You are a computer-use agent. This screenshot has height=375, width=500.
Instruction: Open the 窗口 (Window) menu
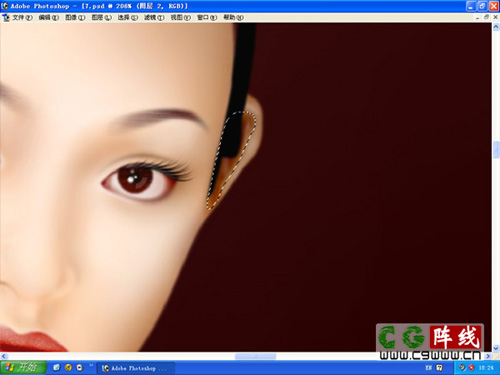point(207,17)
